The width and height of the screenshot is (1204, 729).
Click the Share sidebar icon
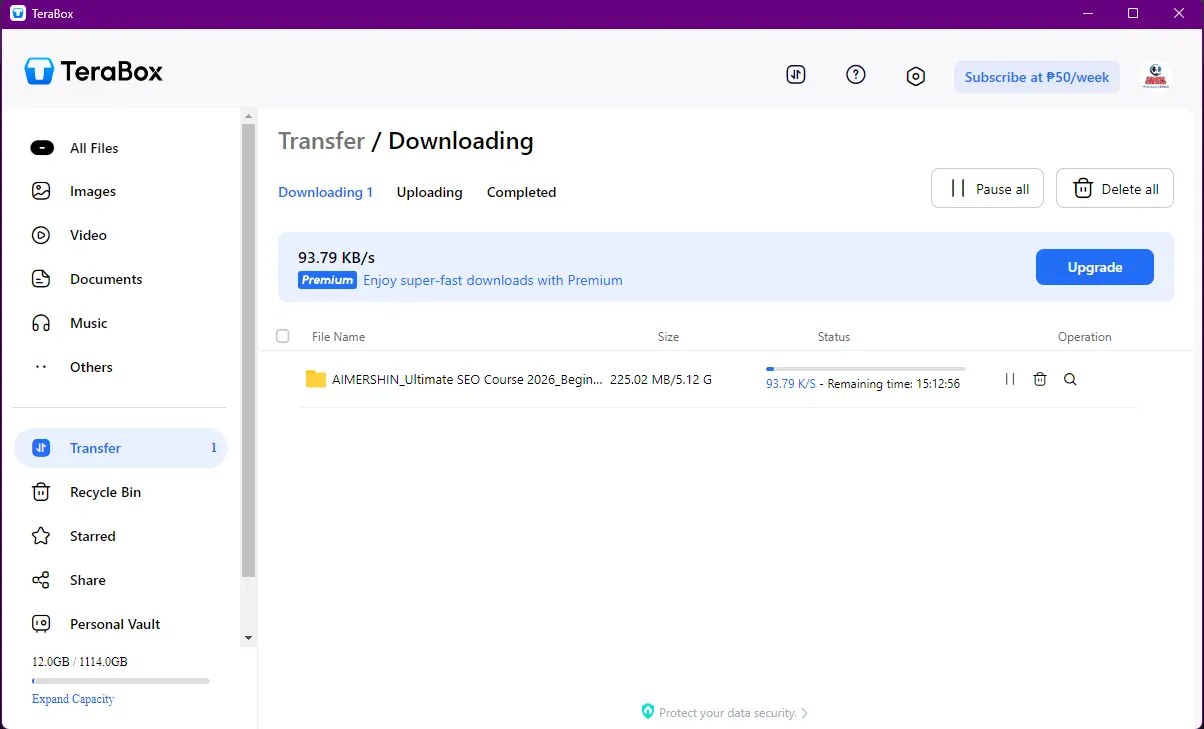coord(41,580)
